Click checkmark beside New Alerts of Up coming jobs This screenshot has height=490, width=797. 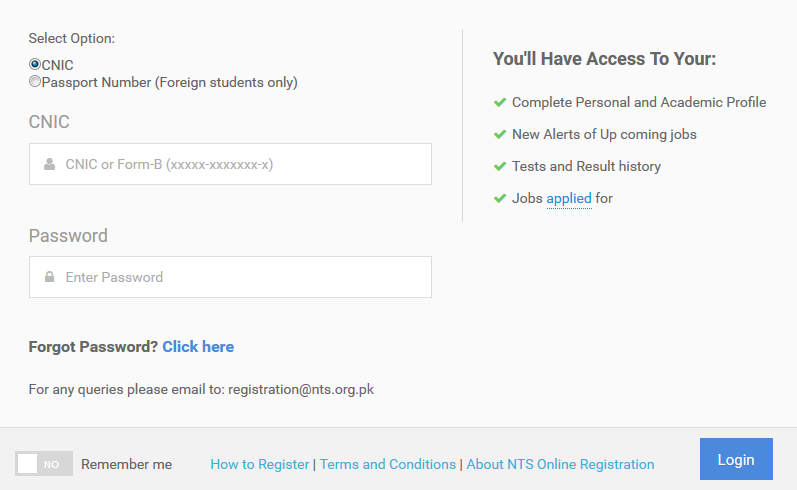pyautogui.click(x=500, y=134)
